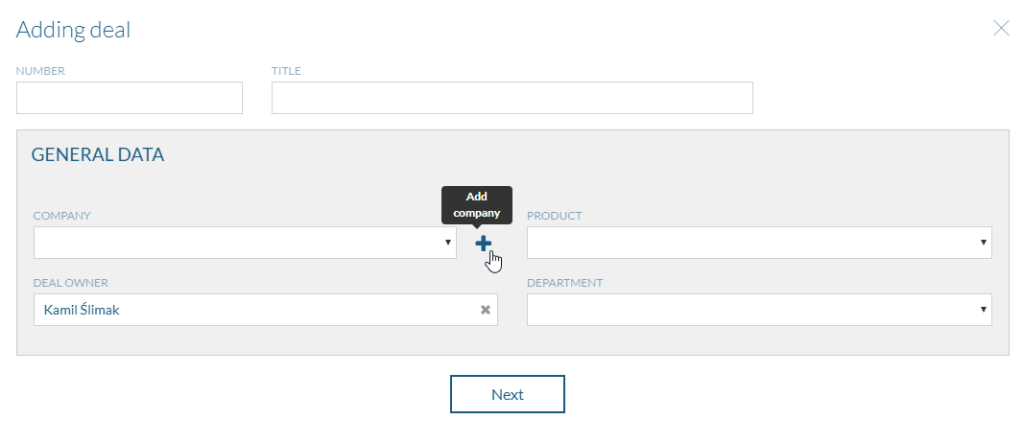Select the Kamil Ślimak deal owner text
The width and height of the screenshot is (1024, 443).
(82, 310)
